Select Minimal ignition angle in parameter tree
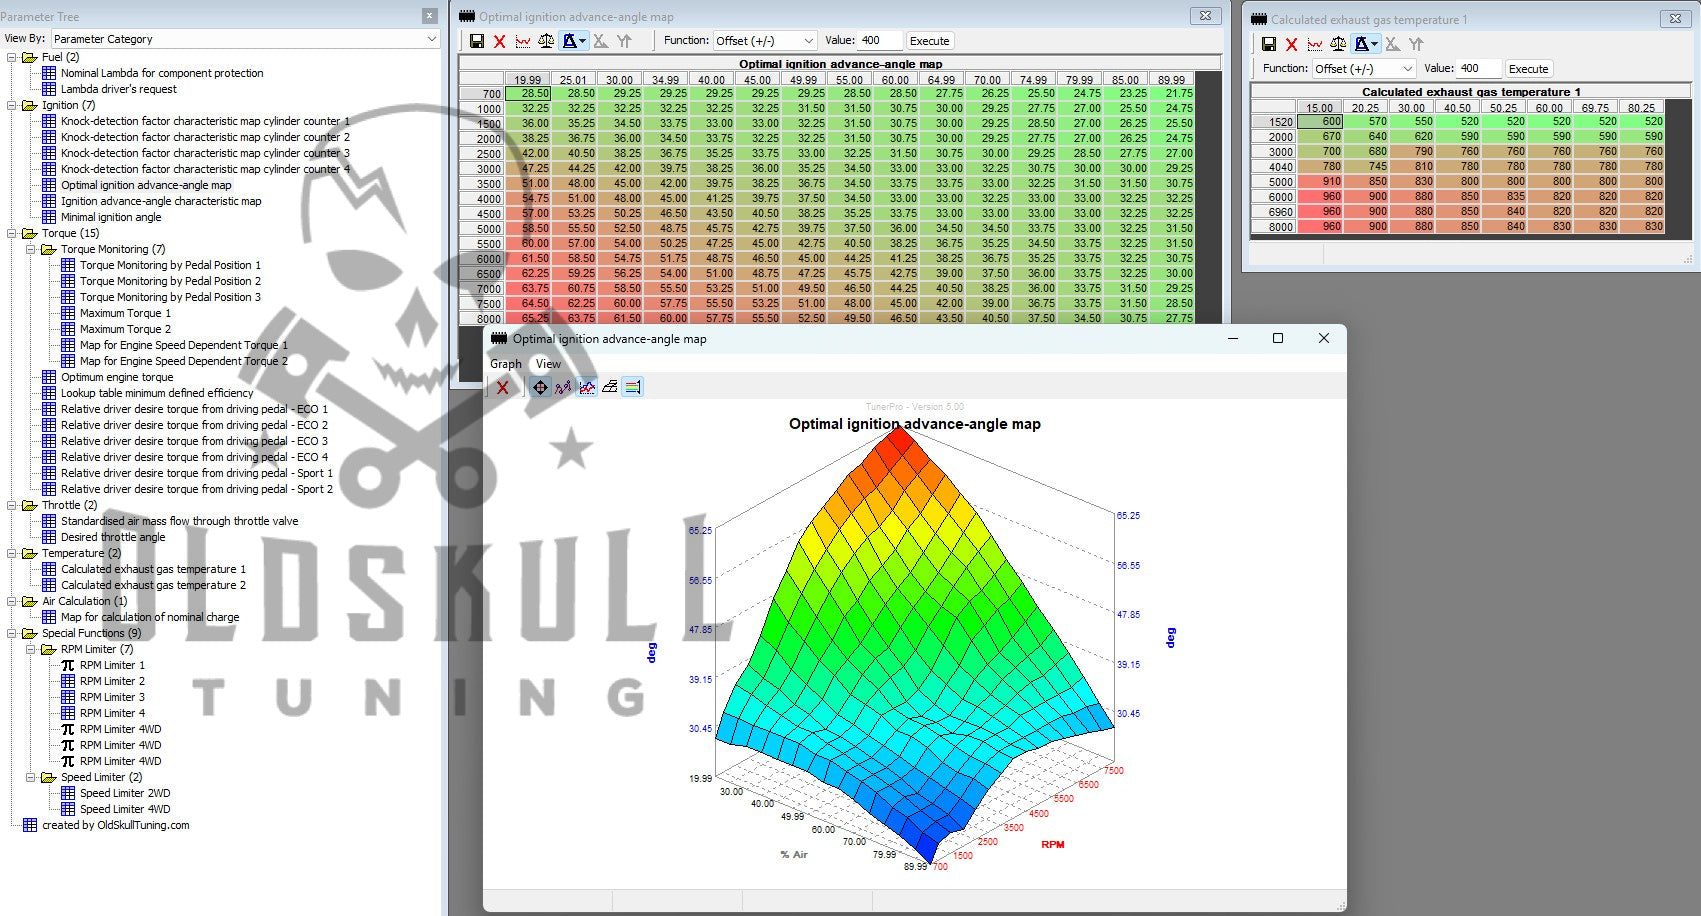1701x916 pixels. pyautogui.click(x=111, y=217)
